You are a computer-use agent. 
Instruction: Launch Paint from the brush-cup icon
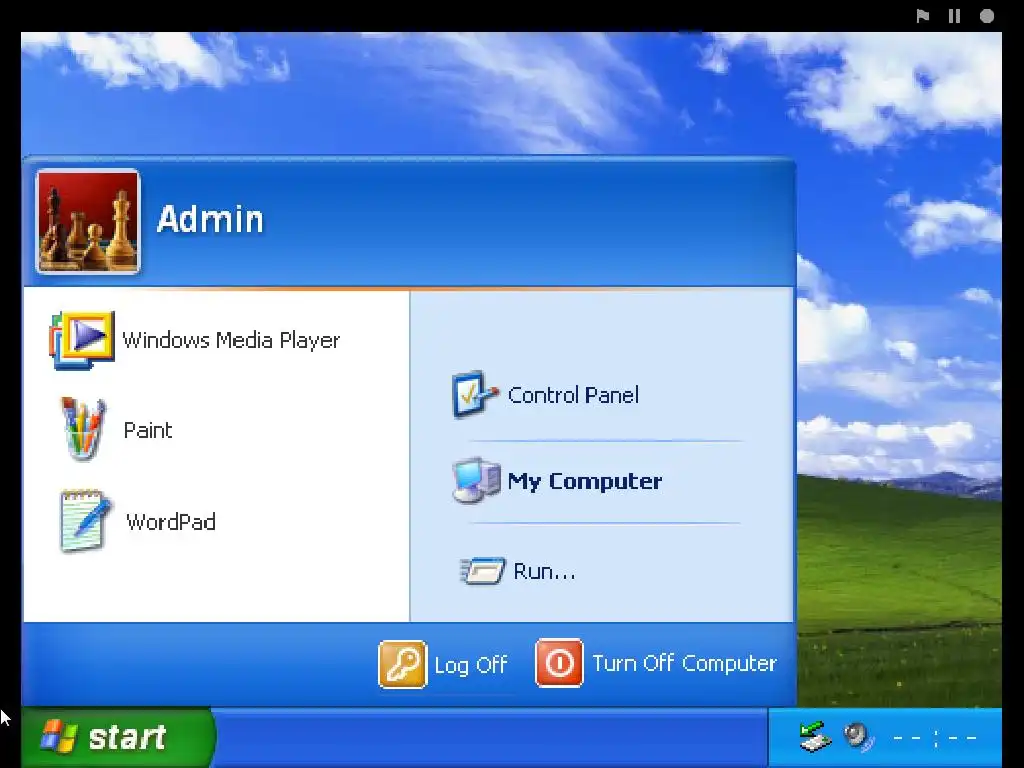point(83,429)
